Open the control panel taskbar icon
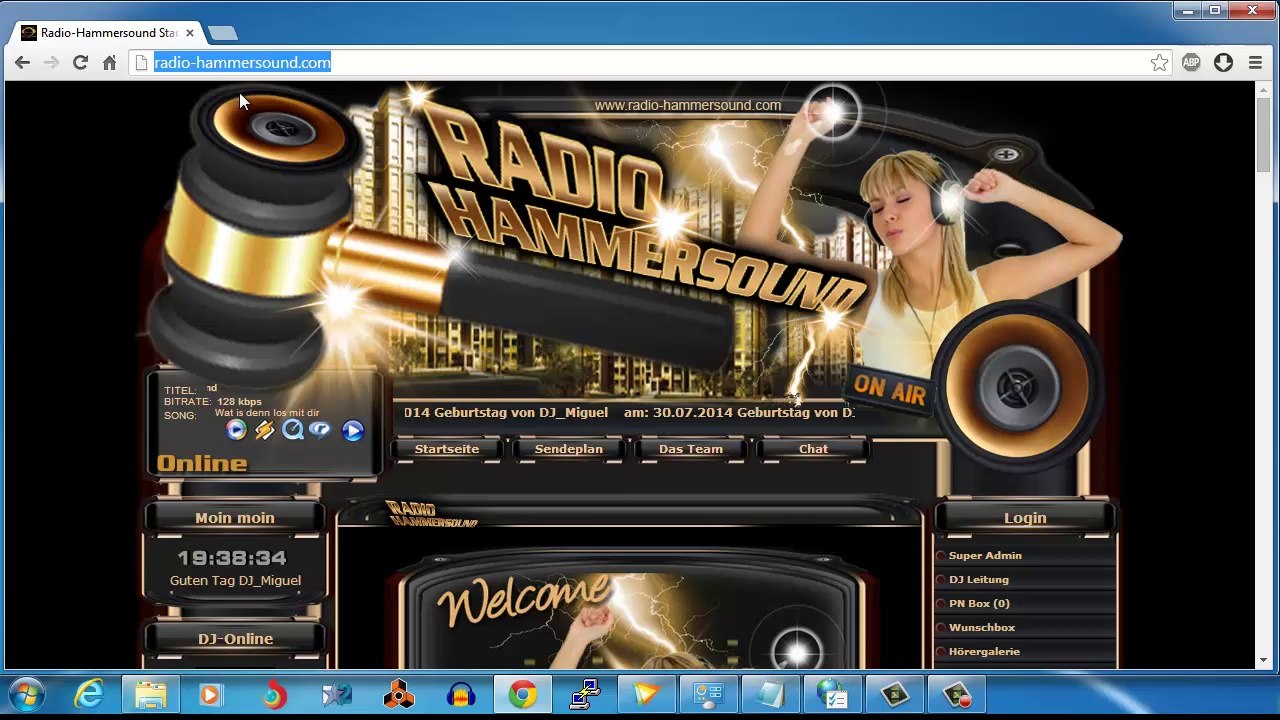 click(709, 695)
